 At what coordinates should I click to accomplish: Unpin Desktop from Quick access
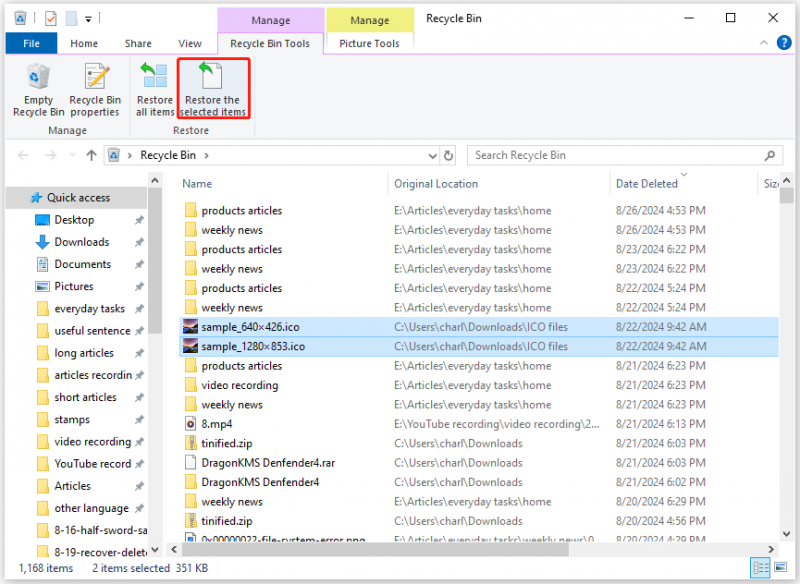pyautogui.click(x=139, y=220)
